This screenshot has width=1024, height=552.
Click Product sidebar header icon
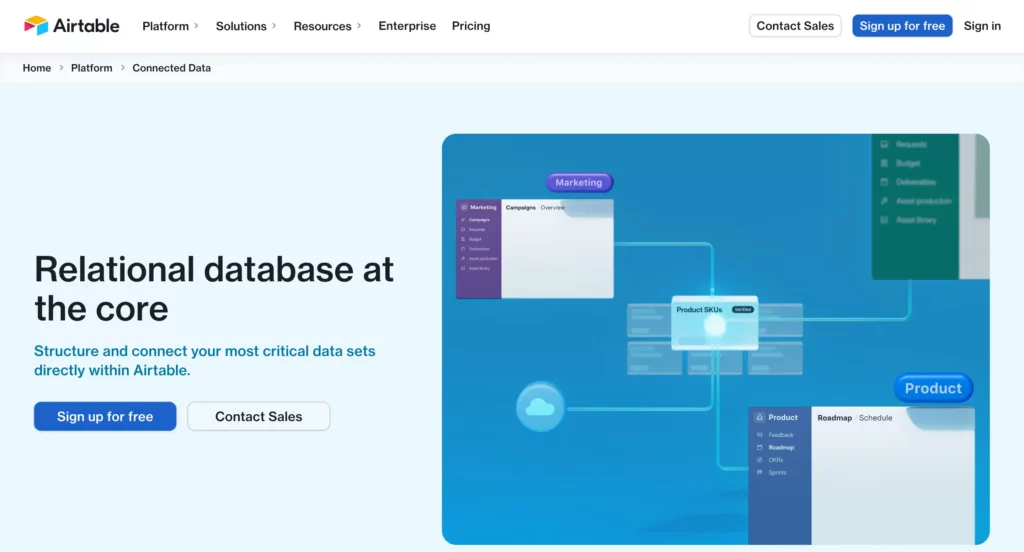[x=760, y=417]
